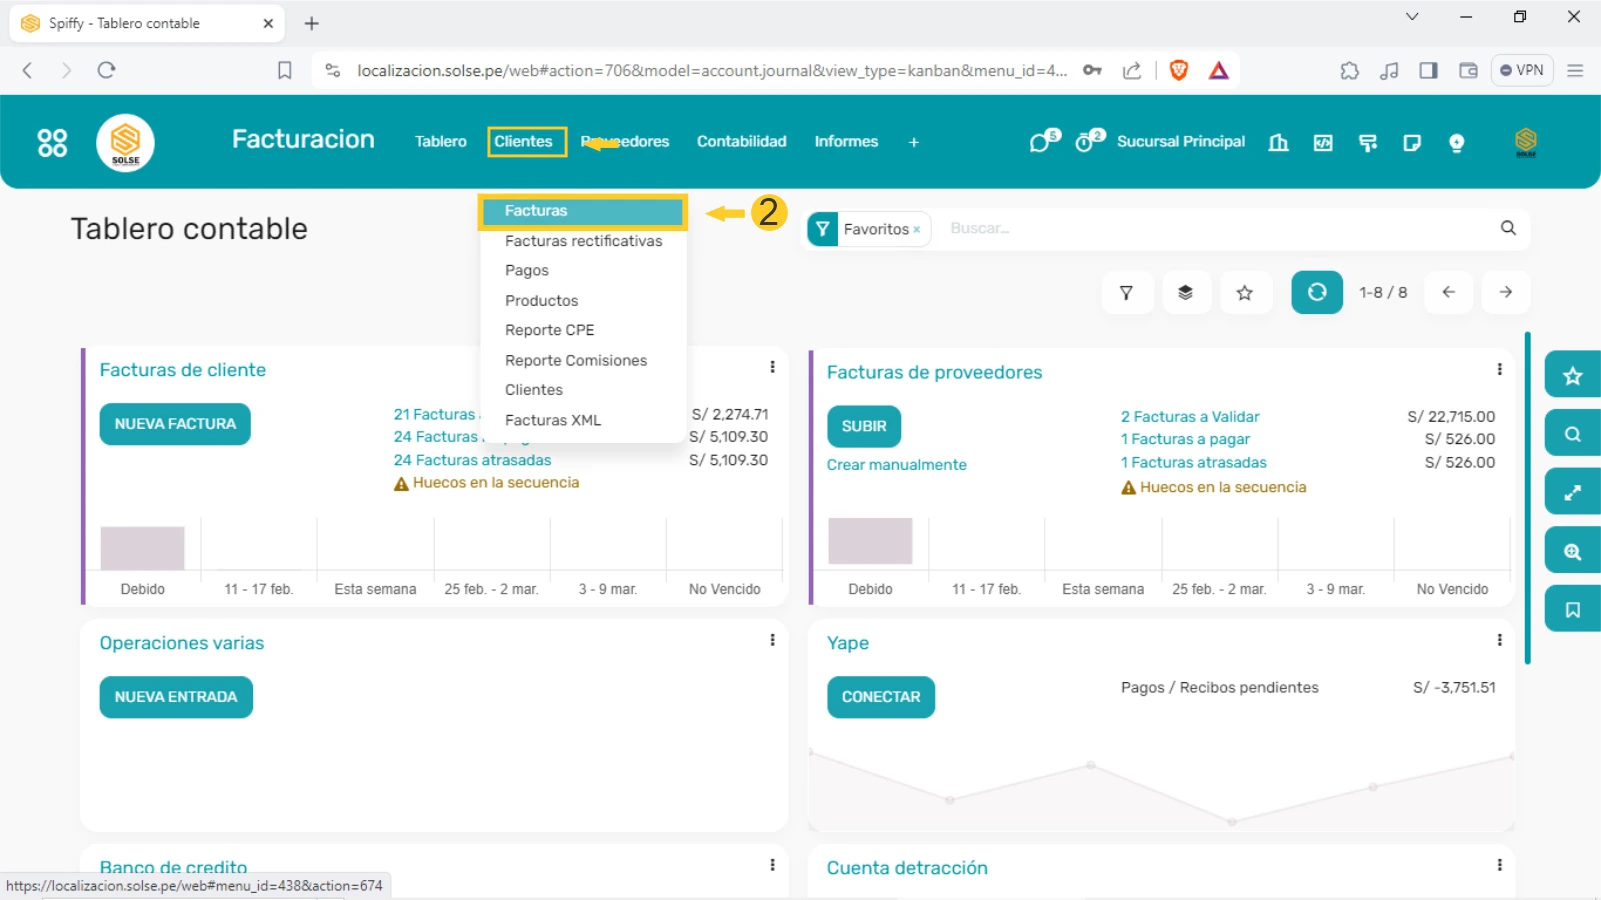Click the filter funnel button

coord(1127,293)
